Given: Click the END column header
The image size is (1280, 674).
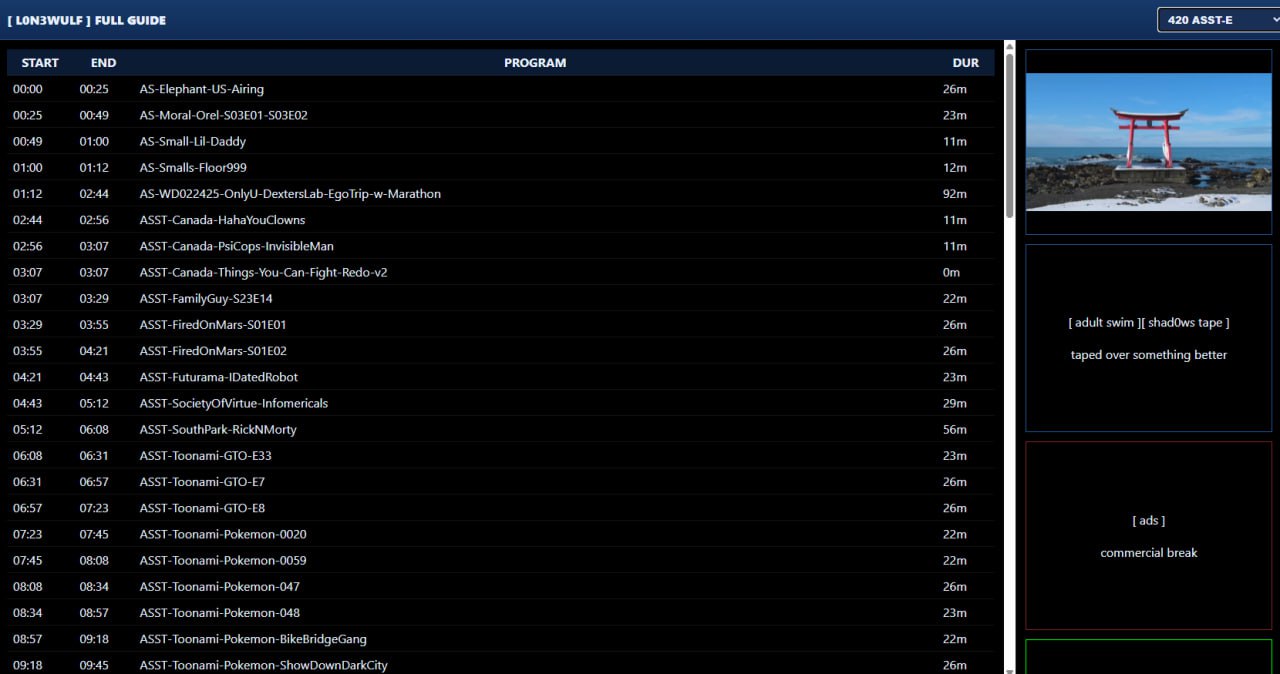Looking at the screenshot, I should click(103, 63).
